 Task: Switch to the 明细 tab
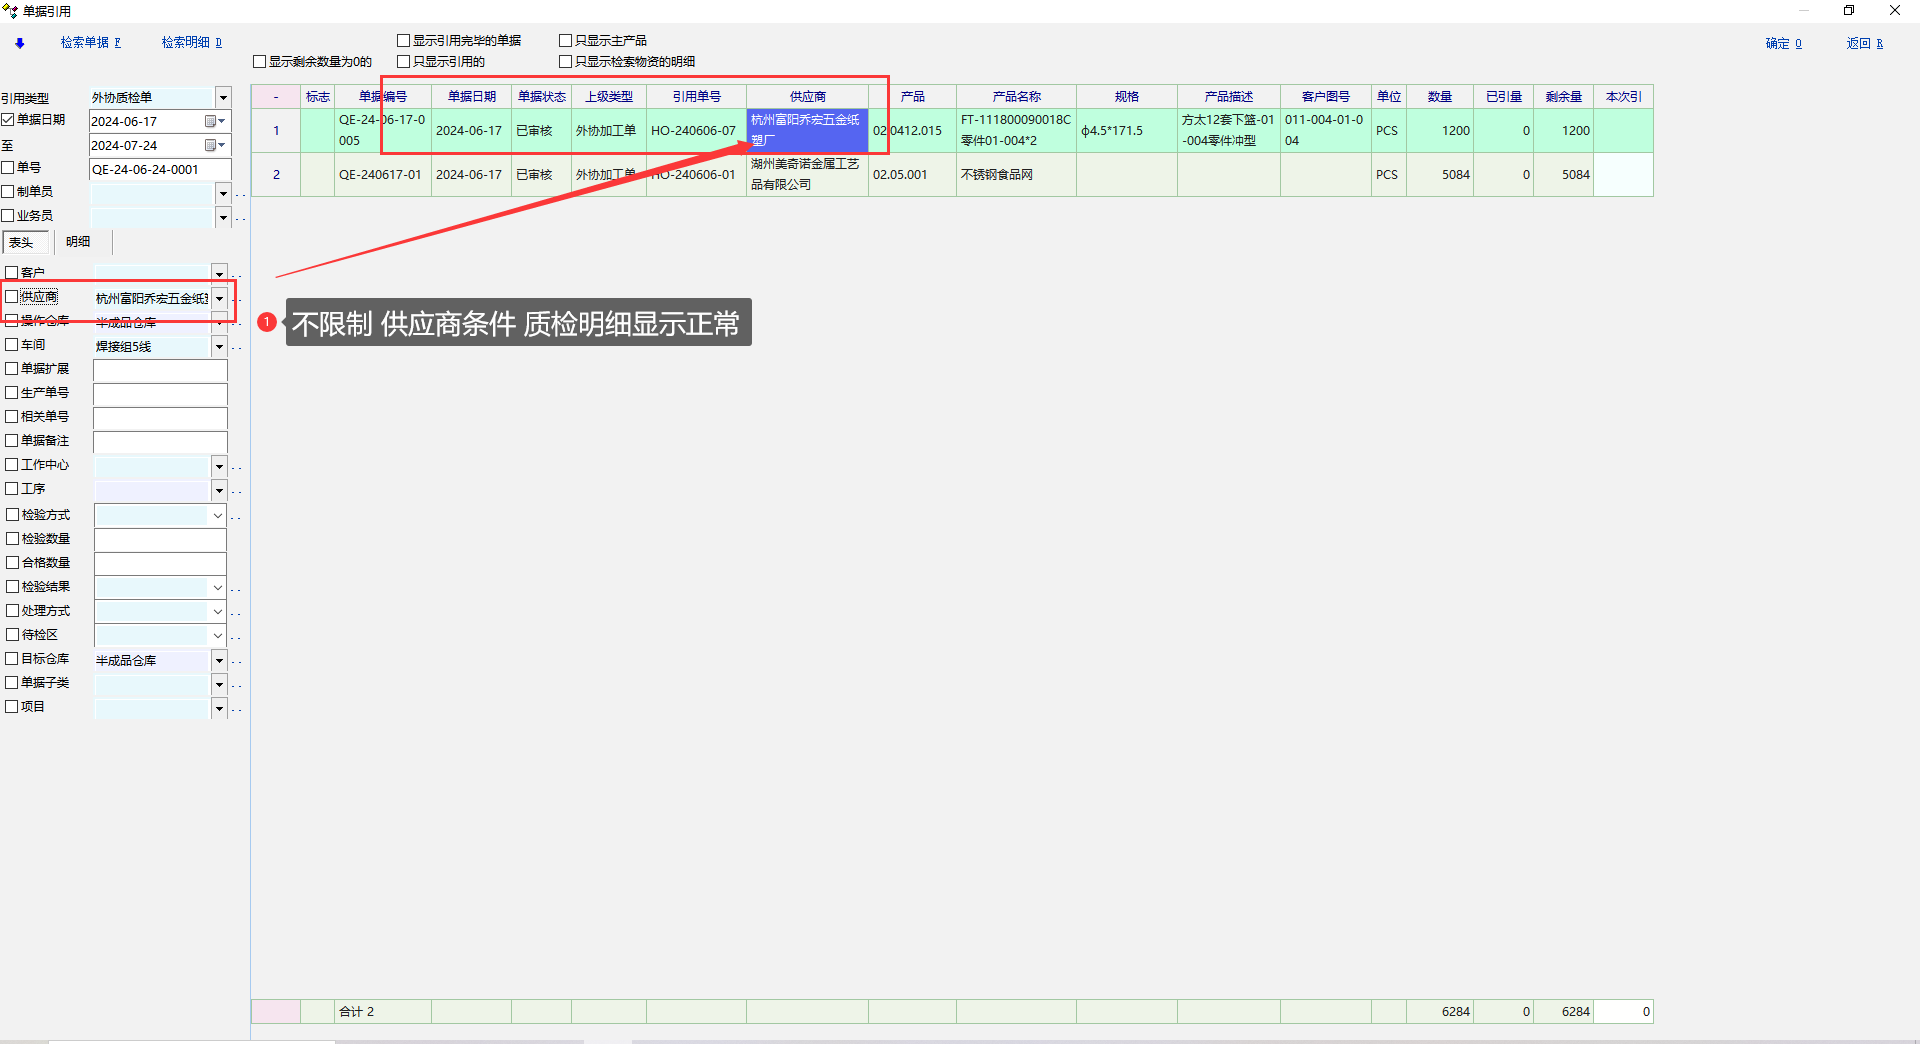(x=78, y=242)
